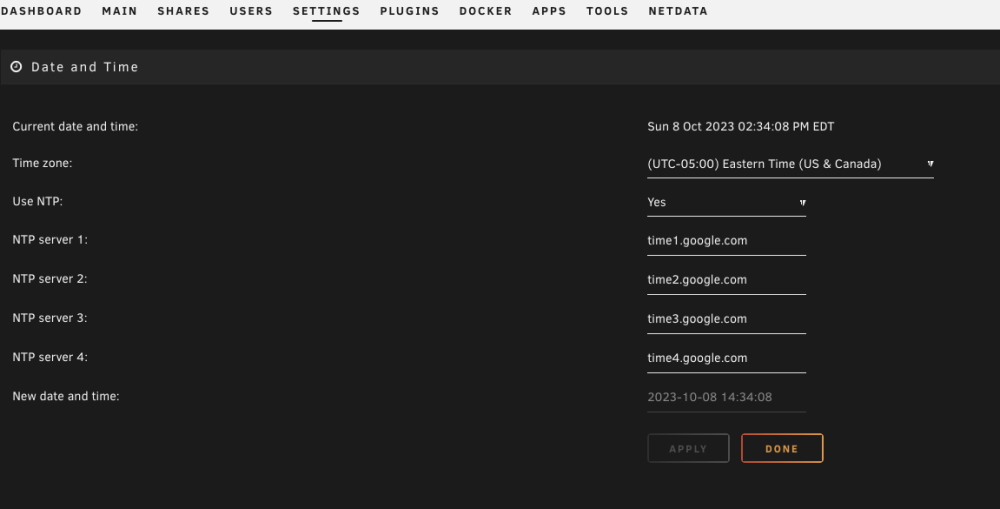
Task: Click the 'NTP server 4:' label
Action: pyautogui.click(x=50, y=357)
